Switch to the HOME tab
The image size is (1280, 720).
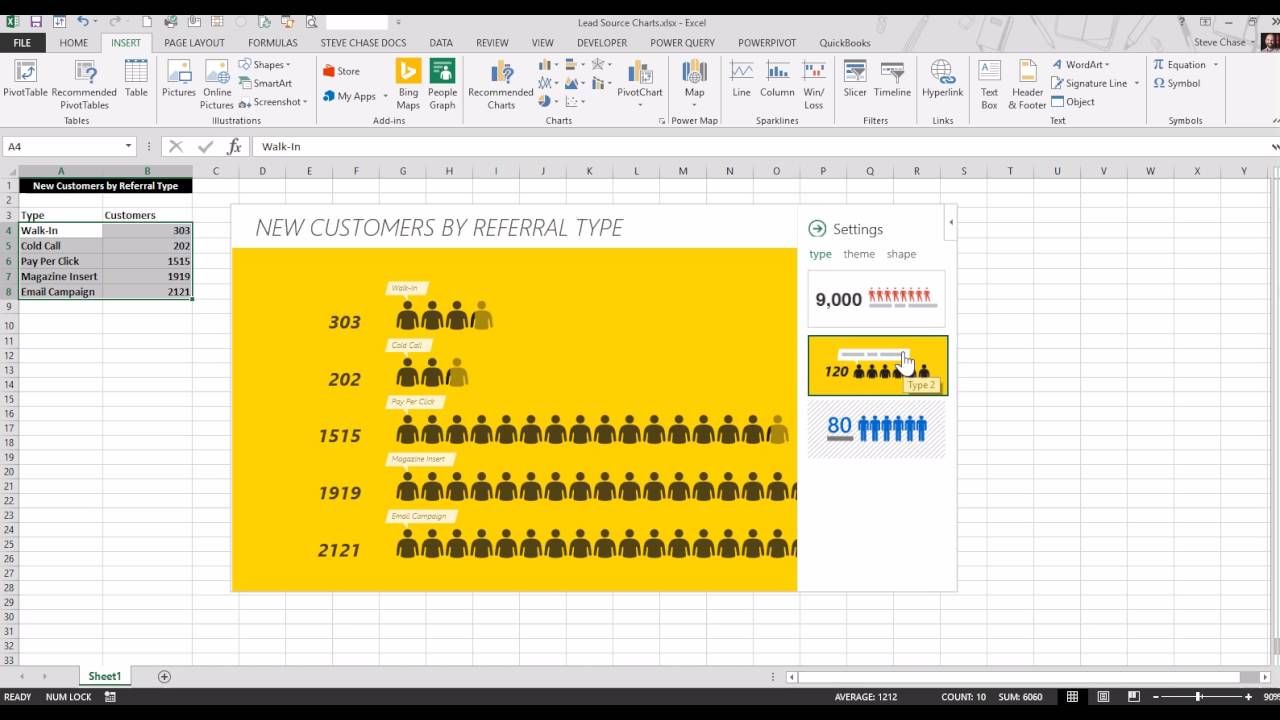click(x=73, y=43)
